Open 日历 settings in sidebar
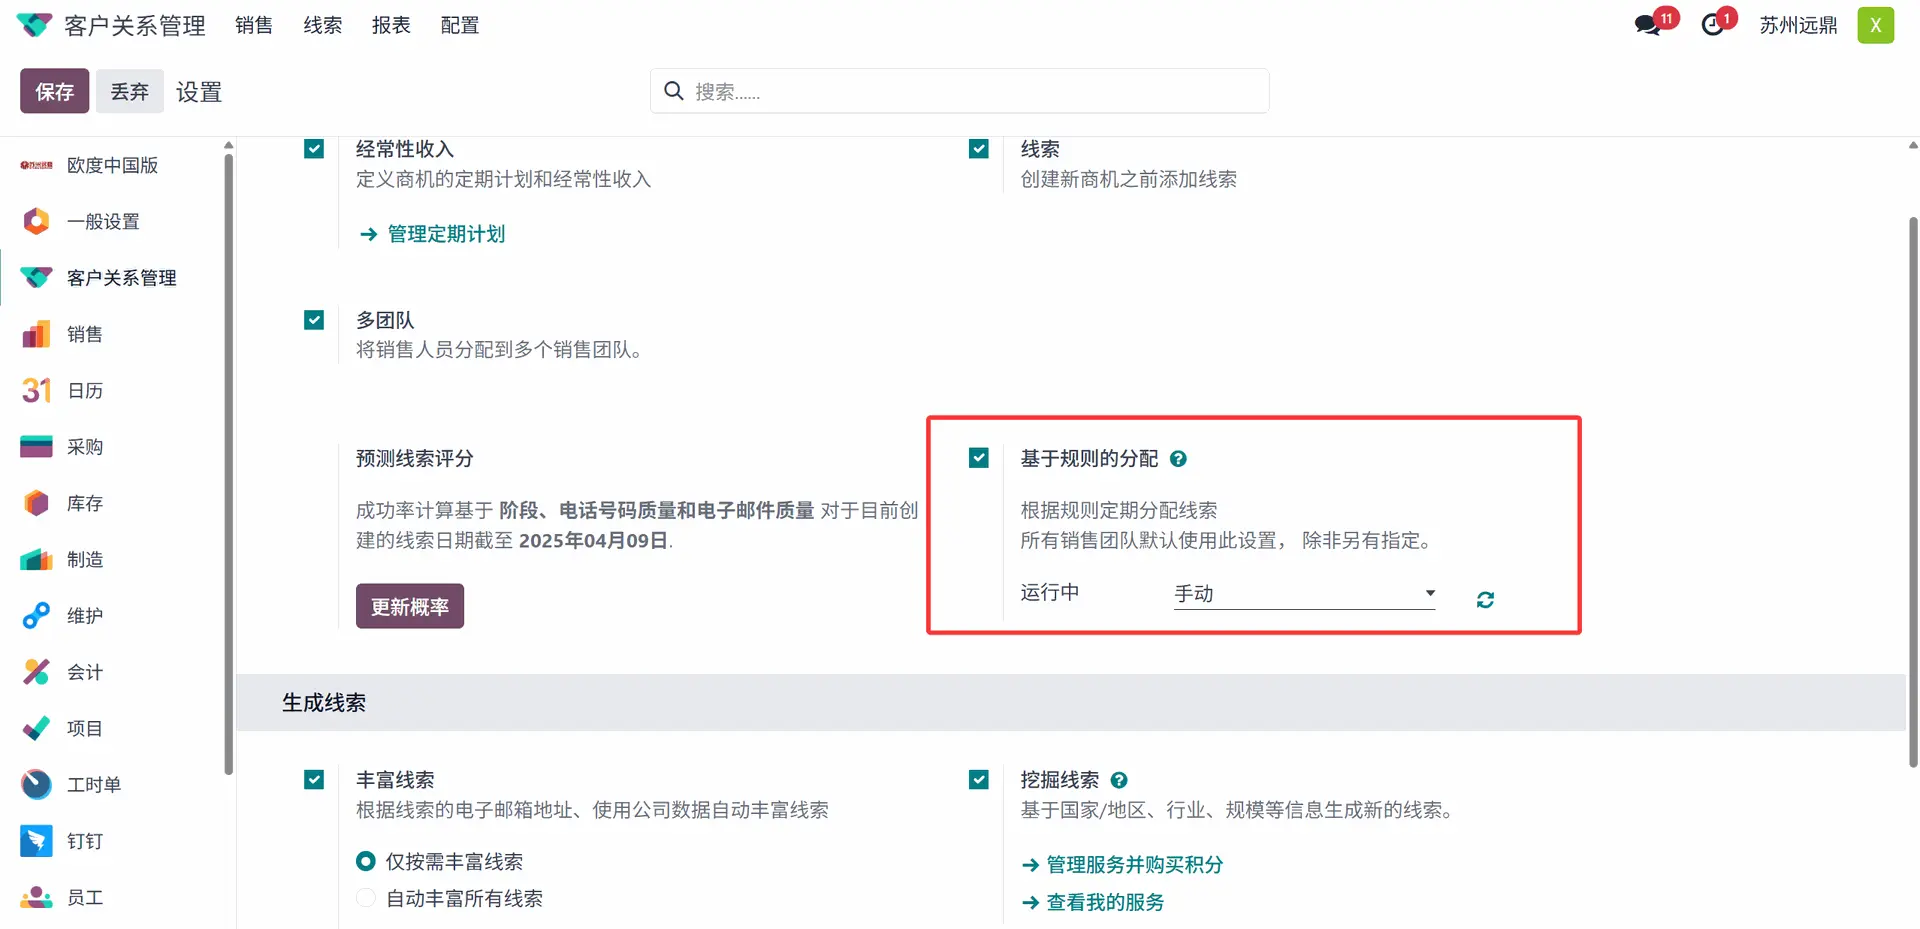 click(85, 391)
